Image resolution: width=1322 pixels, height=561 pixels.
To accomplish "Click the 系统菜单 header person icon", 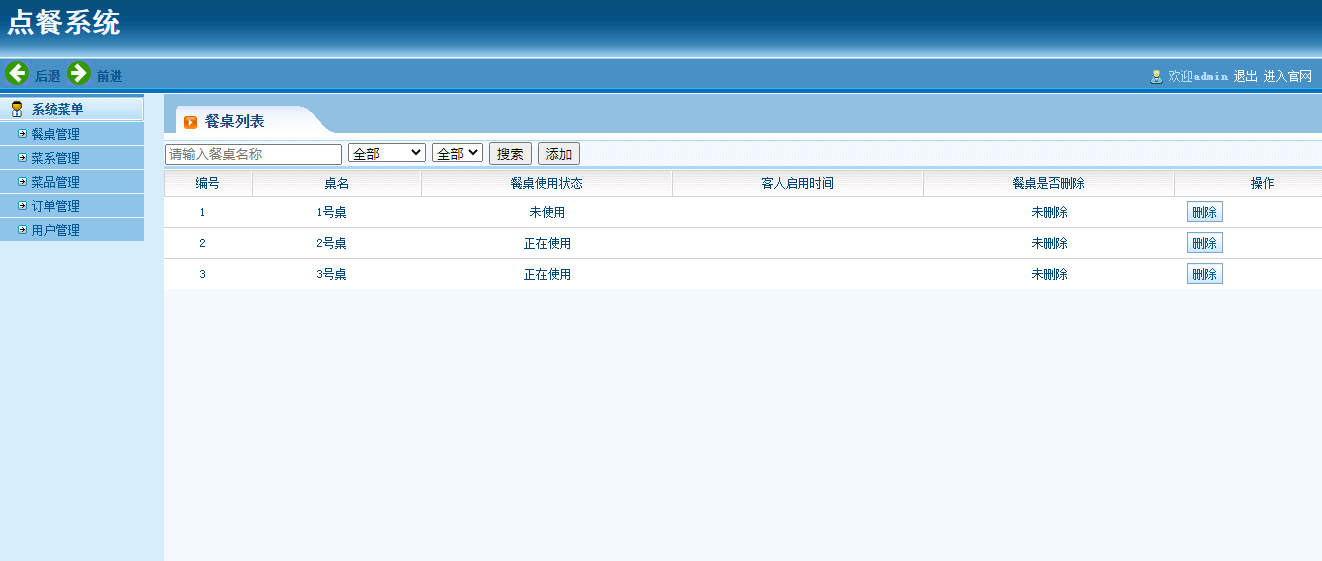I will tap(17, 109).
